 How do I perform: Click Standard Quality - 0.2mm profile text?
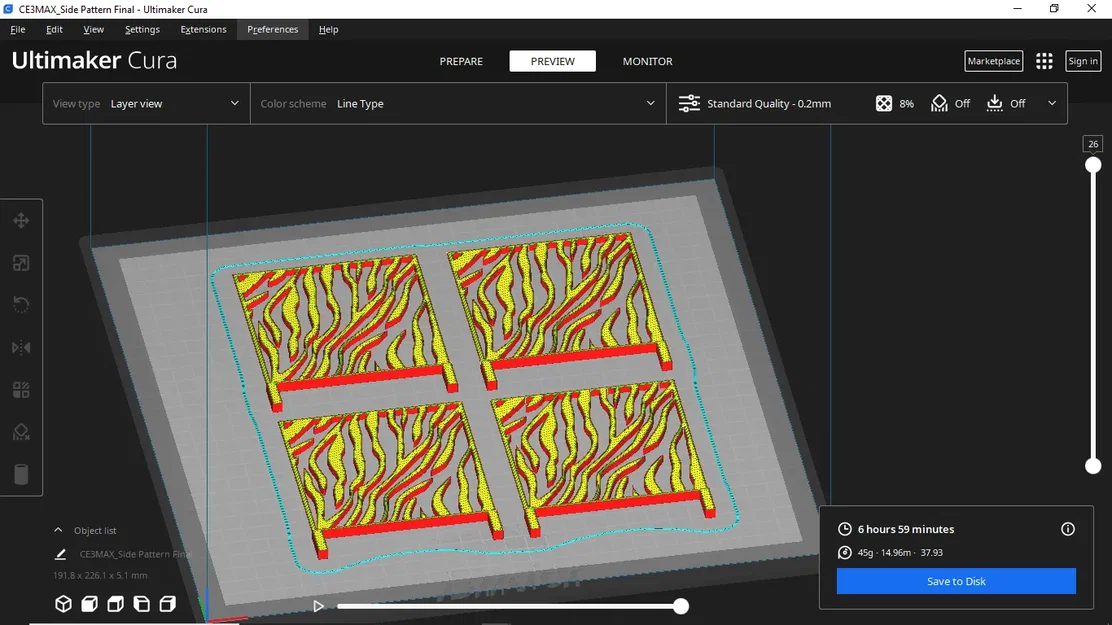coord(769,104)
